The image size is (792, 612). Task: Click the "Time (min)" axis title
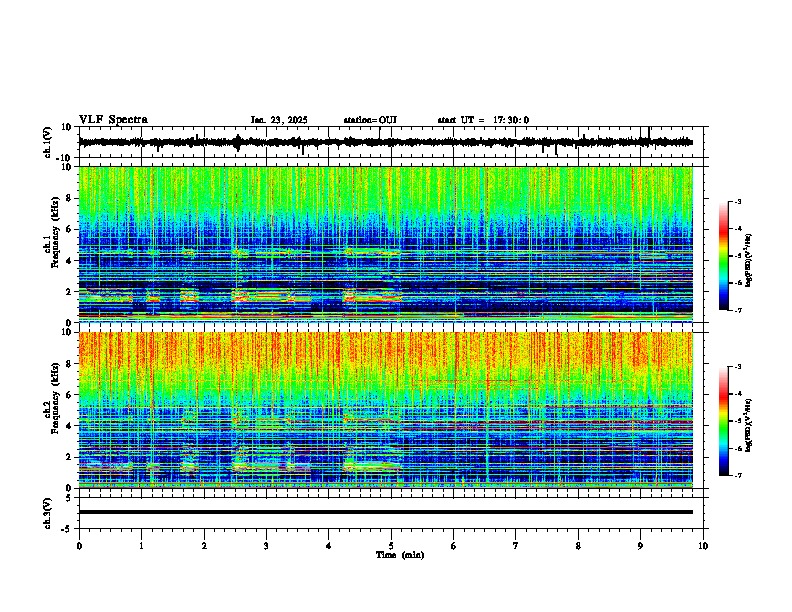click(x=400, y=555)
